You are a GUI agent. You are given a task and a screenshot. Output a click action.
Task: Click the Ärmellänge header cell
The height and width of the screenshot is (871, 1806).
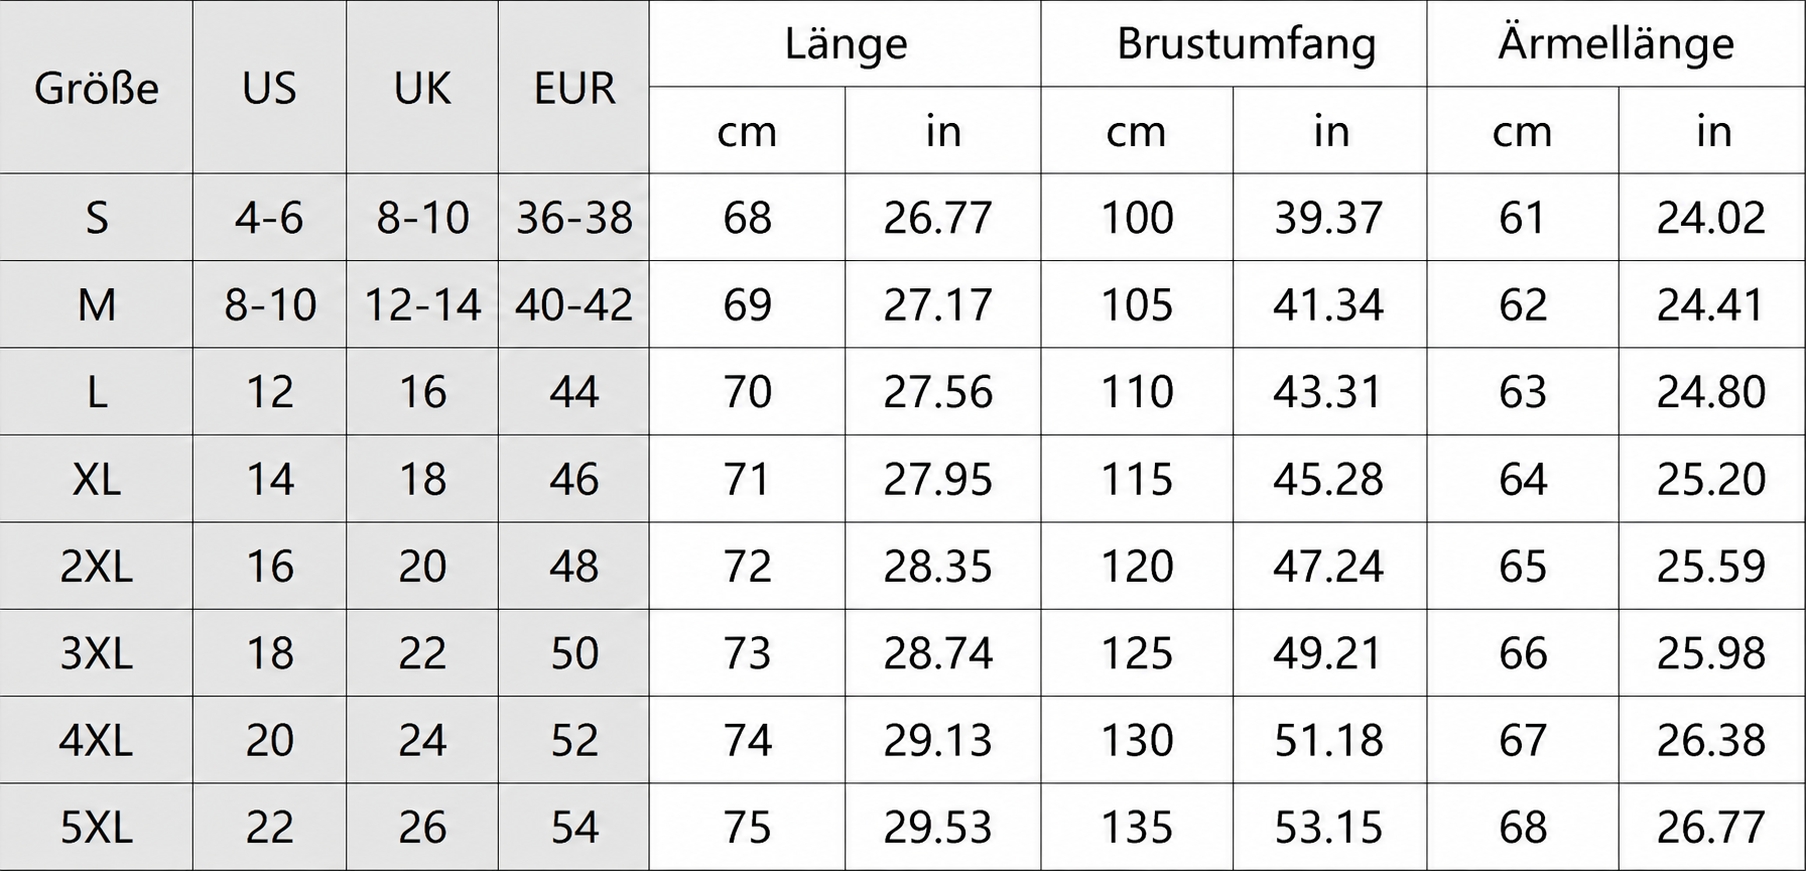(1617, 43)
